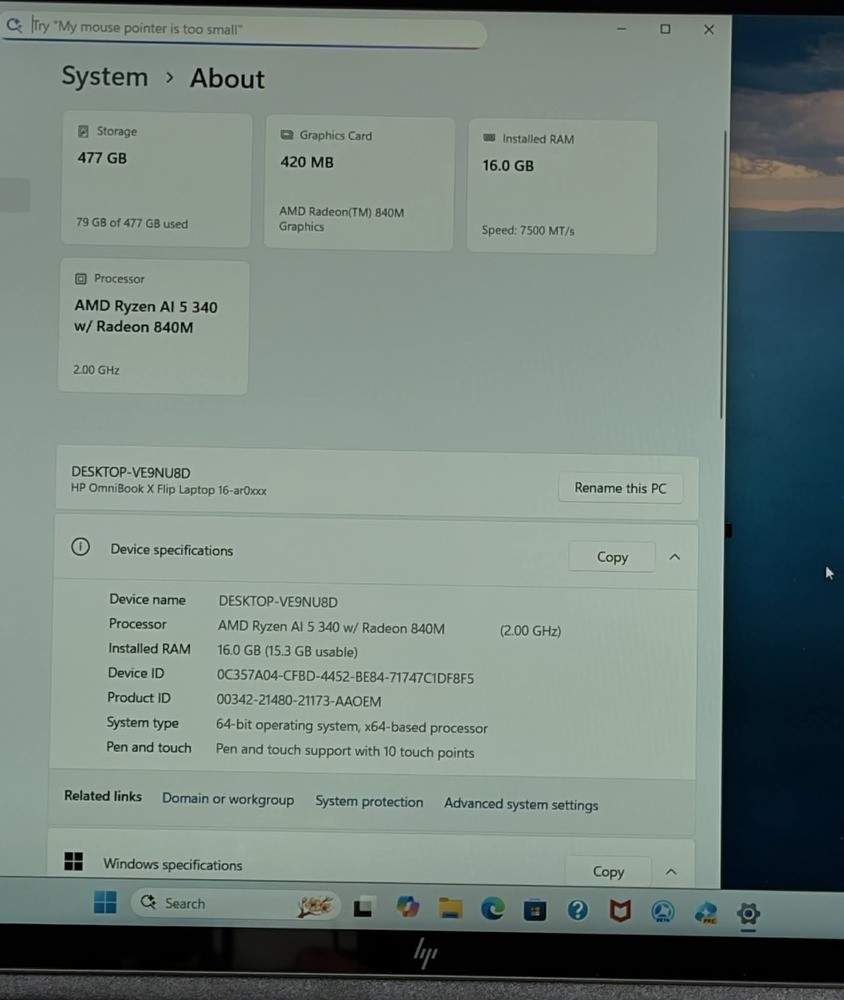Select the Device ID value text
The height and width of the screenshot is (1000, 844).
tap(345, 677)
